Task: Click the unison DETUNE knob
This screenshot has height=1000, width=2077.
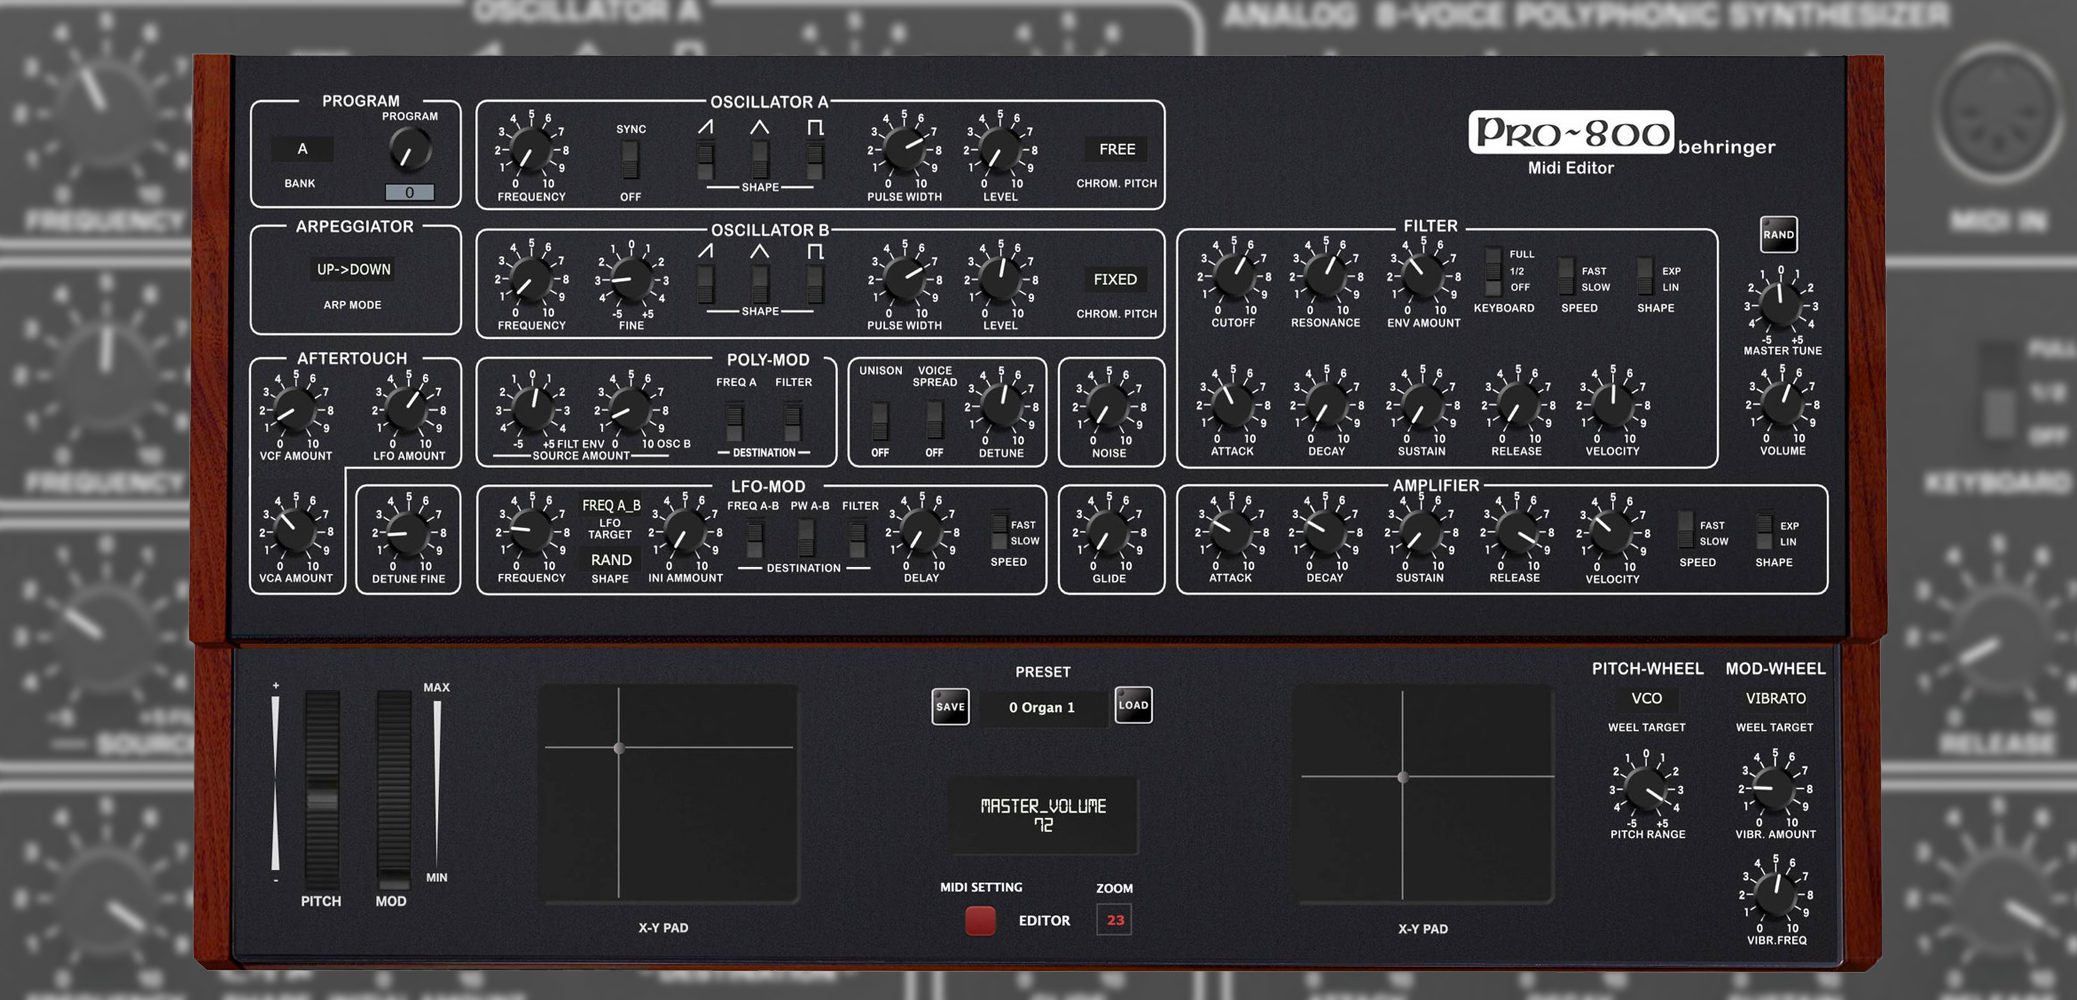Action: coord(1000,406)
